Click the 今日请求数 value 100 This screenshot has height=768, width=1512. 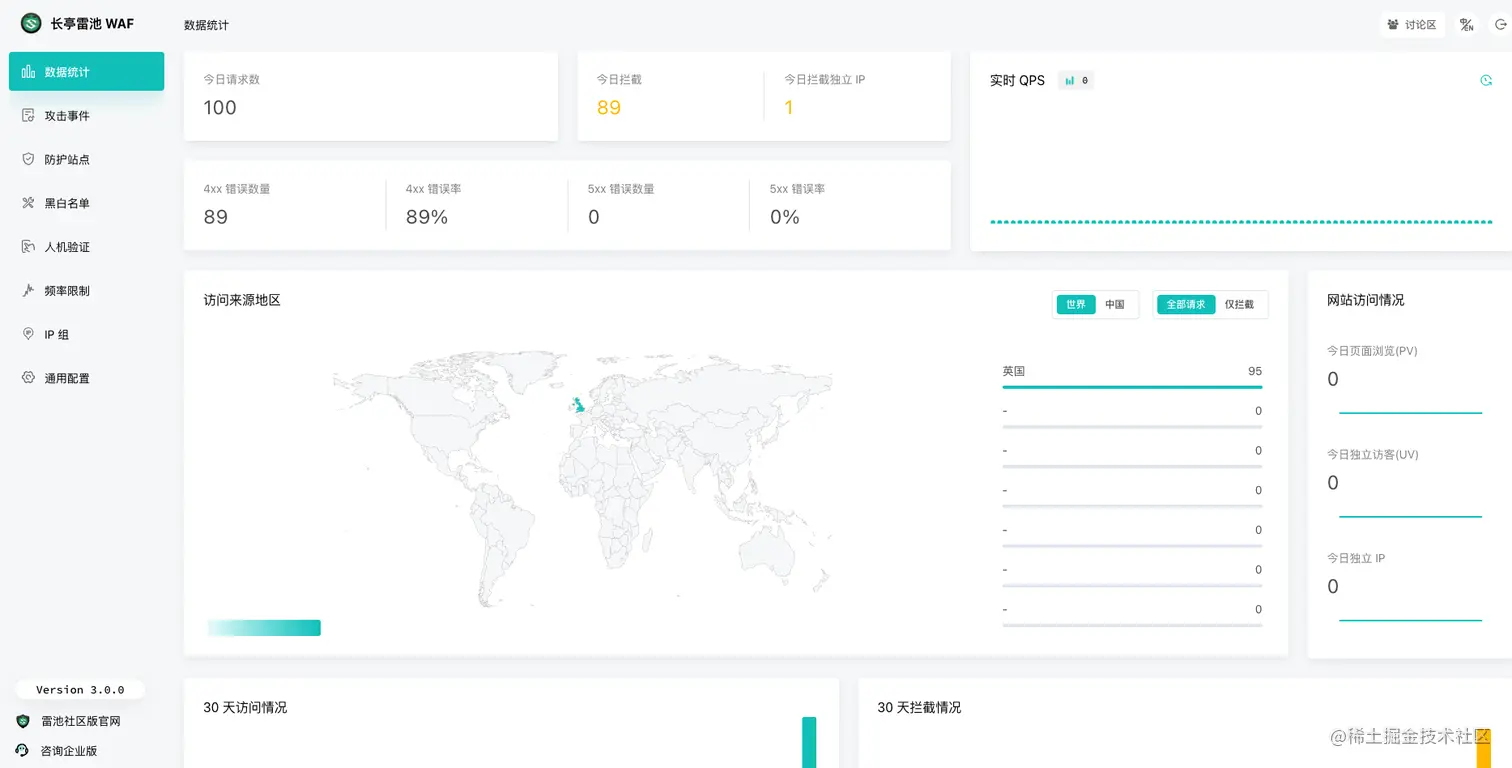(220, 108)
